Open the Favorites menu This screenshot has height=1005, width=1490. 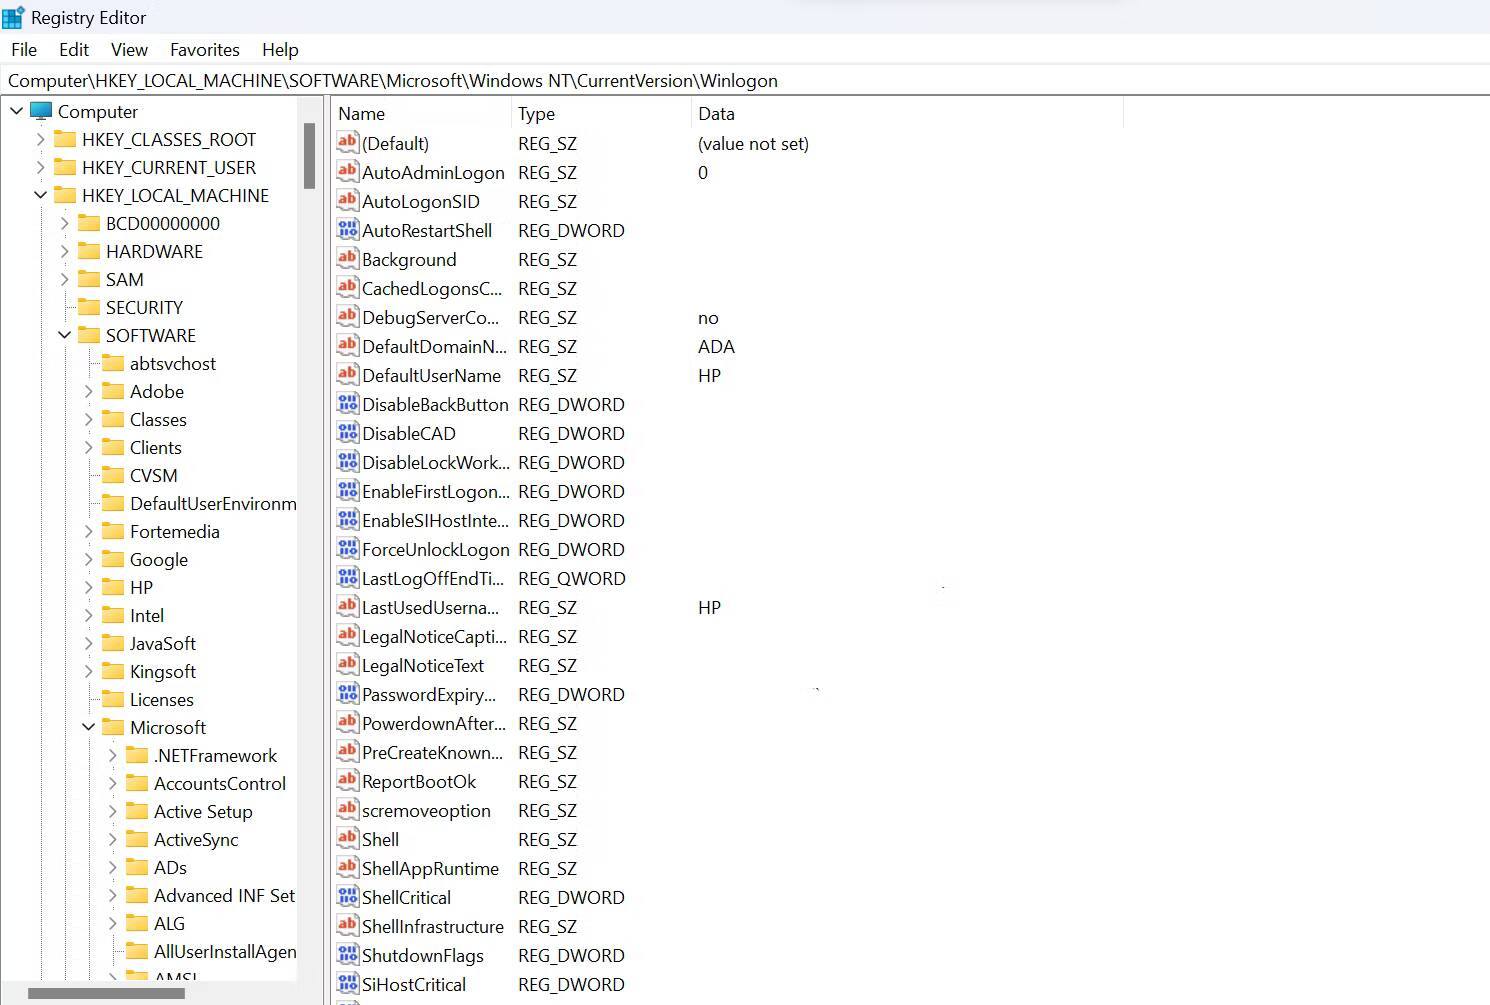coord(204,49)
